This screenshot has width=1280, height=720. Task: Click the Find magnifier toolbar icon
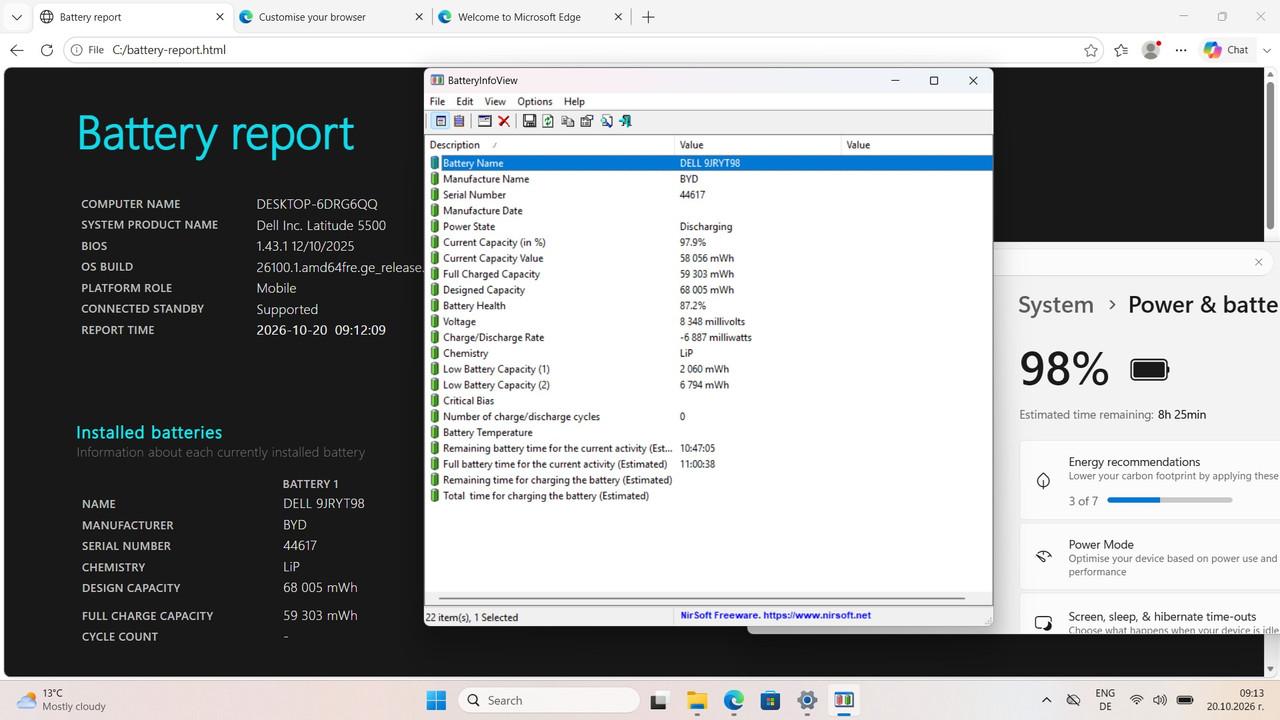pyautogui.click(x=606, y=121)
